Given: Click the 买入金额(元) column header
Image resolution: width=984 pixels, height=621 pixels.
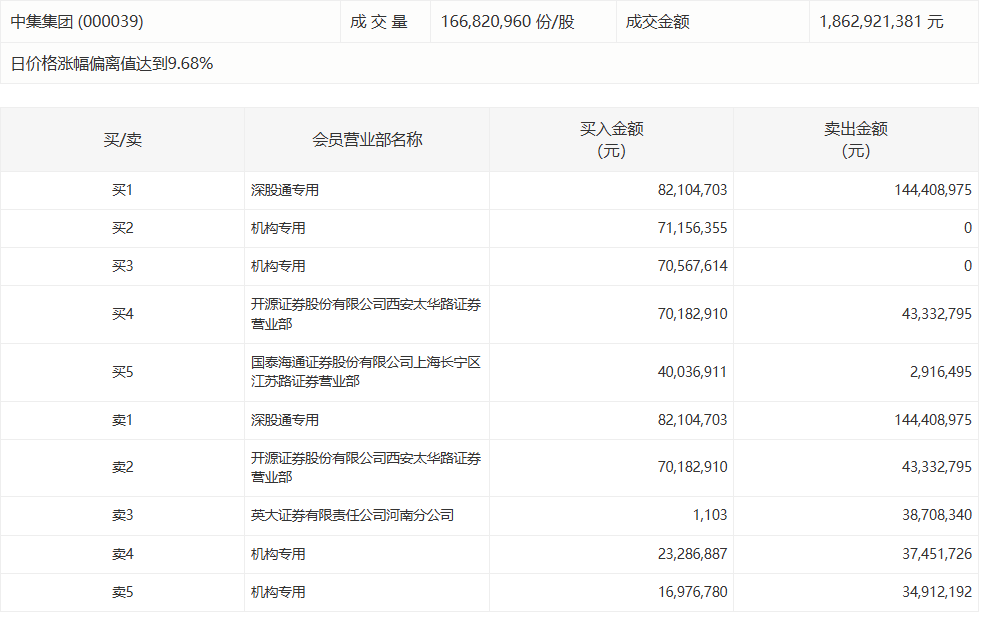Looking at the screenshot, I should click(x=611, y=139).
